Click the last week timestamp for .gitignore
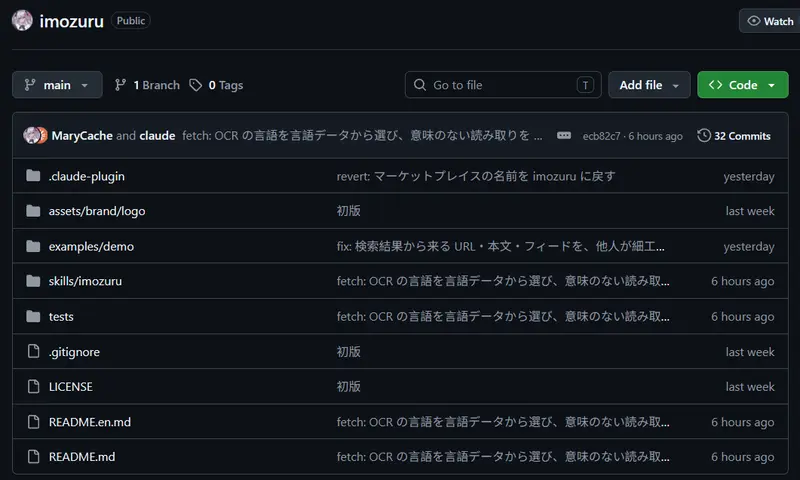 click(x=750, y=352)
